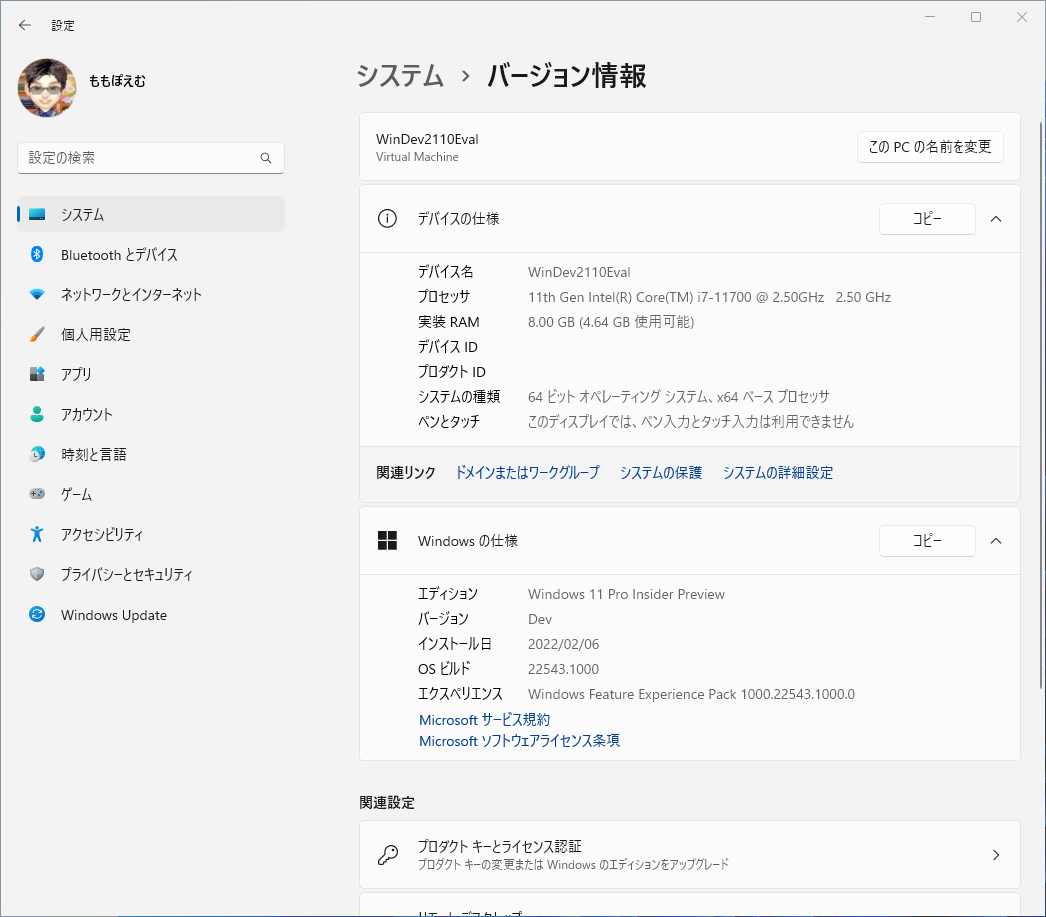Open the privacy shield icon

[x=37, y=574]
